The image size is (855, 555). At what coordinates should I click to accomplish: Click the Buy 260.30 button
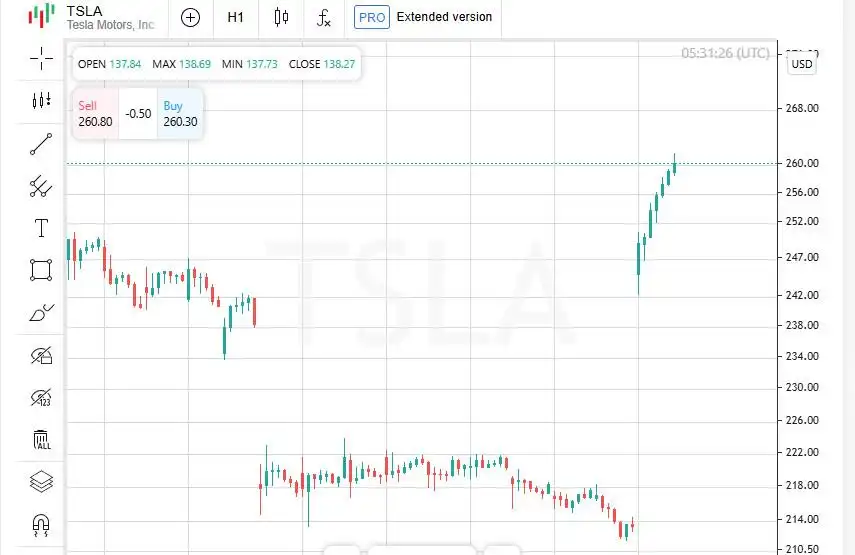[x=180, y=114]
